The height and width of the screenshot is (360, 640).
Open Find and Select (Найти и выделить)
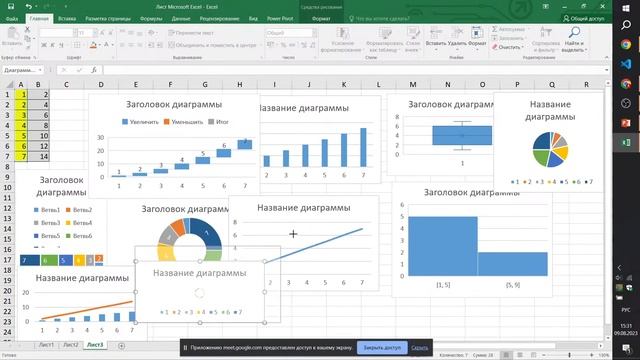pos(574,39)
